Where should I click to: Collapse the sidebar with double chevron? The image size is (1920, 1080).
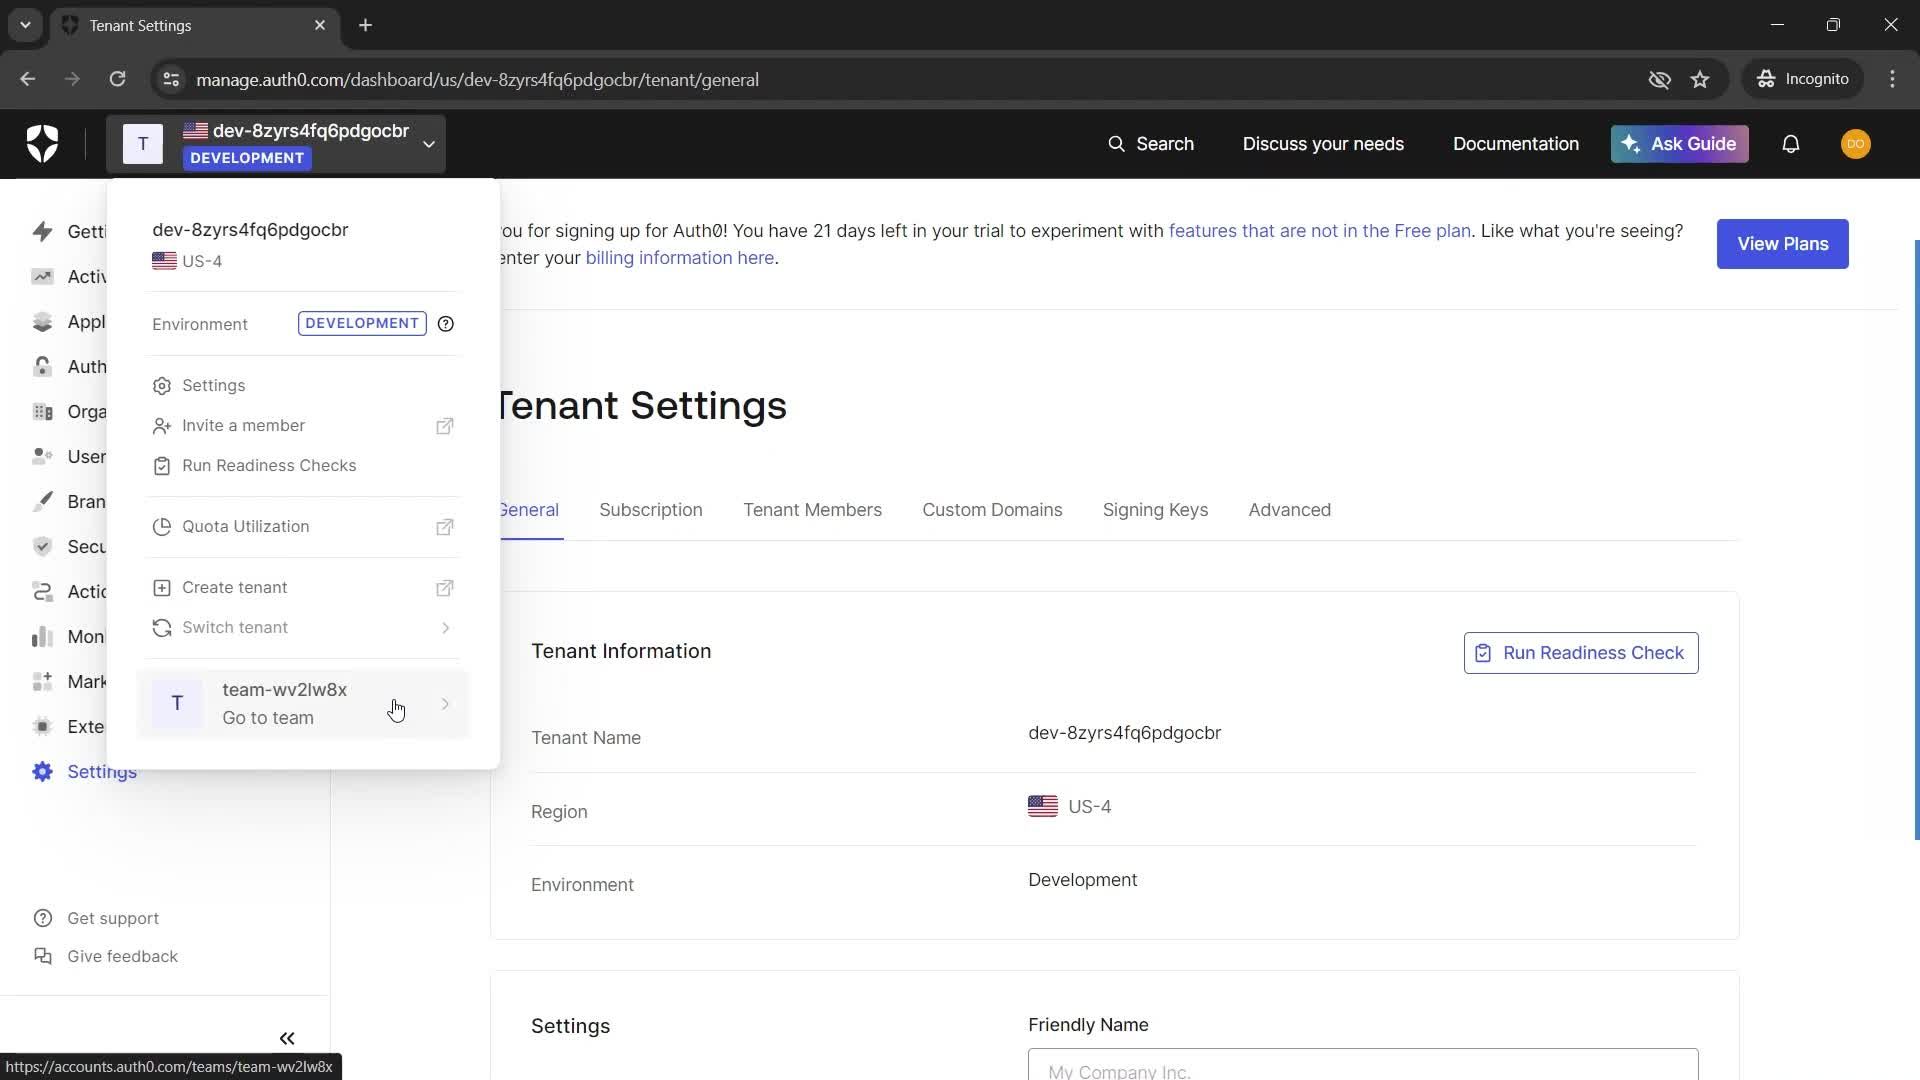pyautogui.click(x=287, y=1039)
